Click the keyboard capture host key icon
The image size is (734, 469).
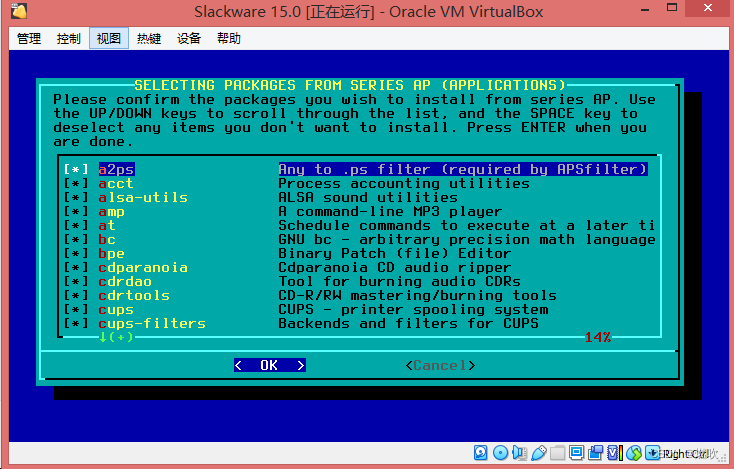coord(653,452)
